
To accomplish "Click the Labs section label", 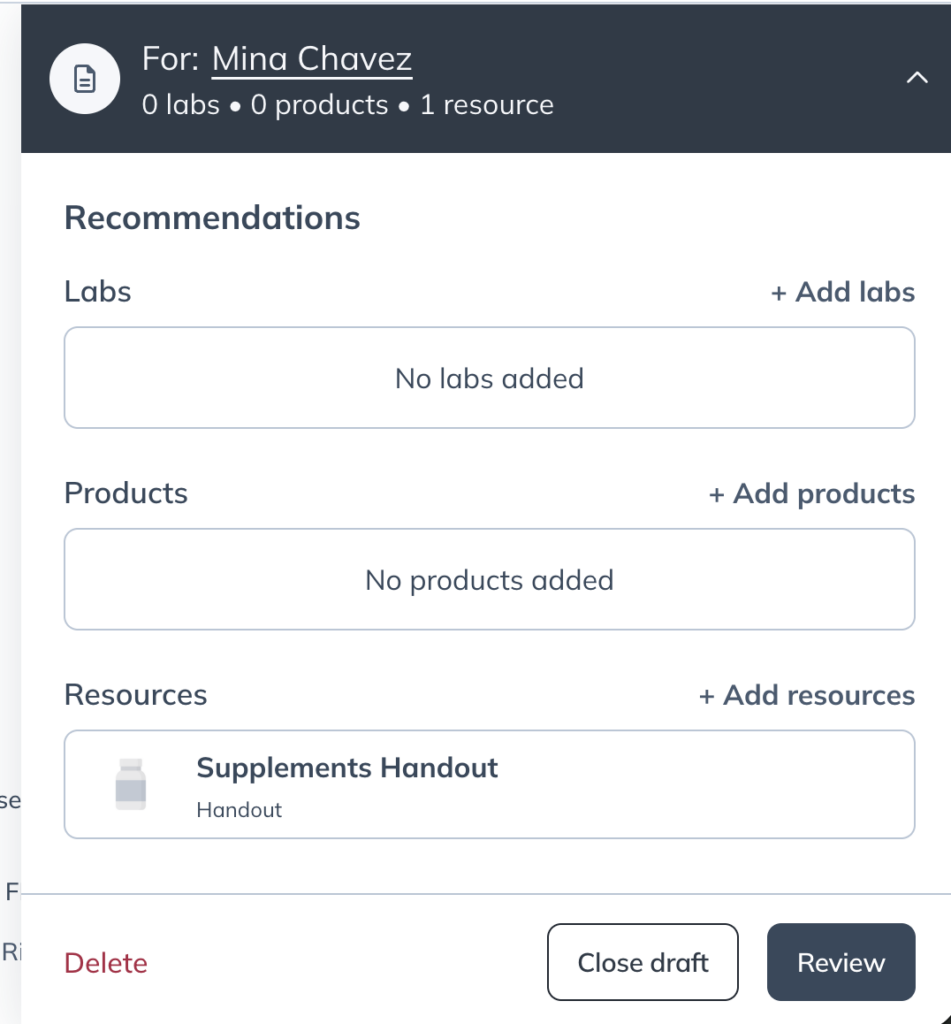I will point(98,292).
